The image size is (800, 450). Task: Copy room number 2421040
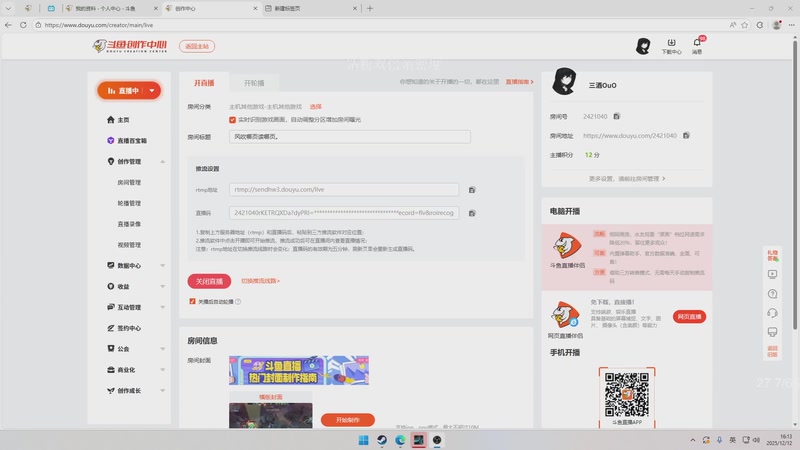tap(616, 116)
